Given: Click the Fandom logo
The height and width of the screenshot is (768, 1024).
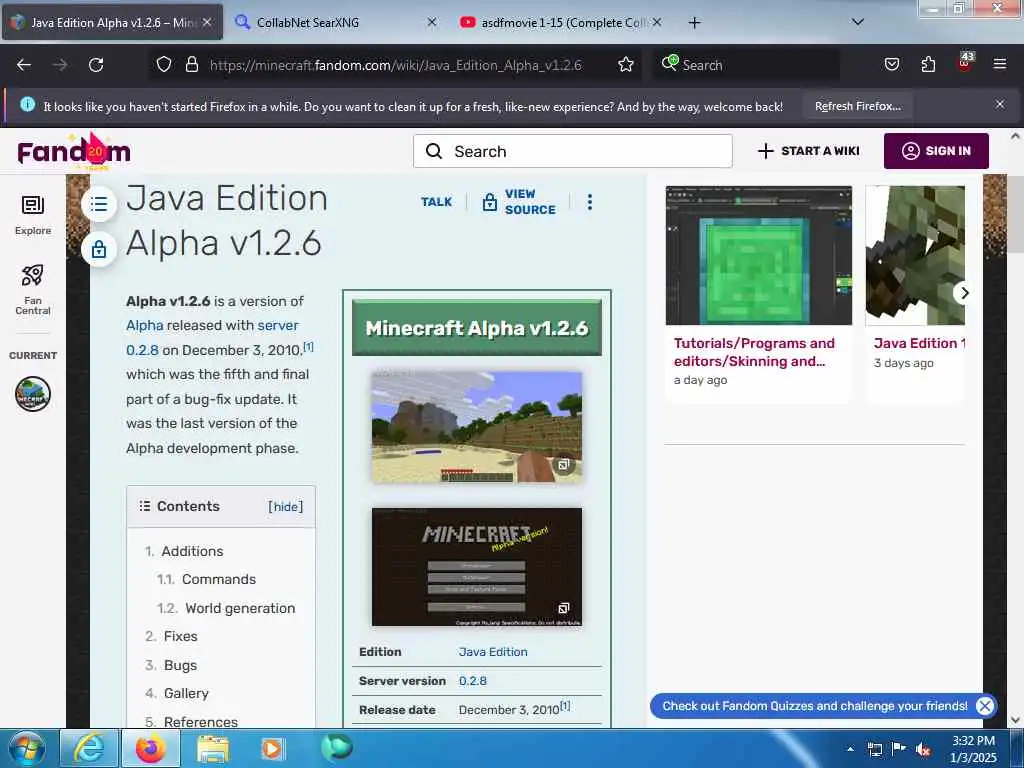Looking at the screenshot, I should click(74, 151).
